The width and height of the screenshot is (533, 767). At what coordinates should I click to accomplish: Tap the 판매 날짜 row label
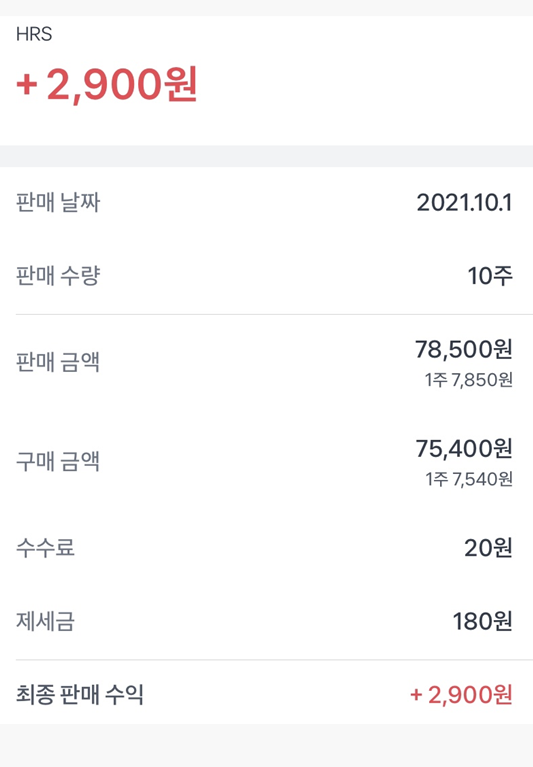(x=58, y=202)
